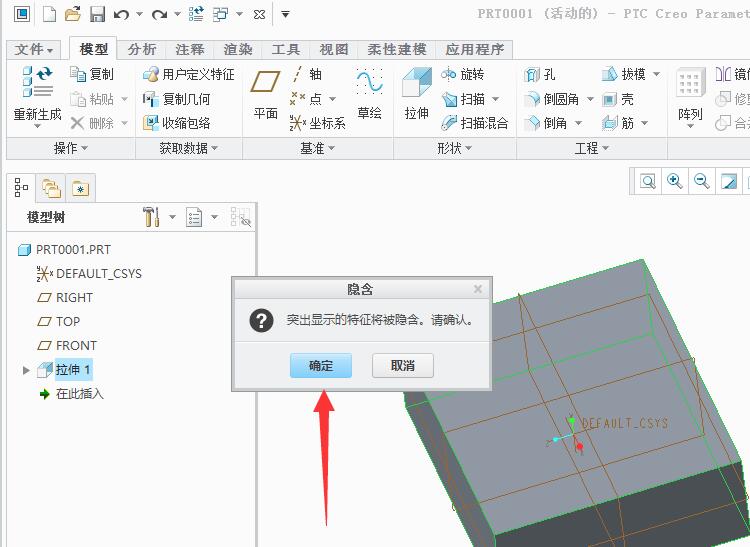
Task: Redo the last action
Action: point(159,14)
